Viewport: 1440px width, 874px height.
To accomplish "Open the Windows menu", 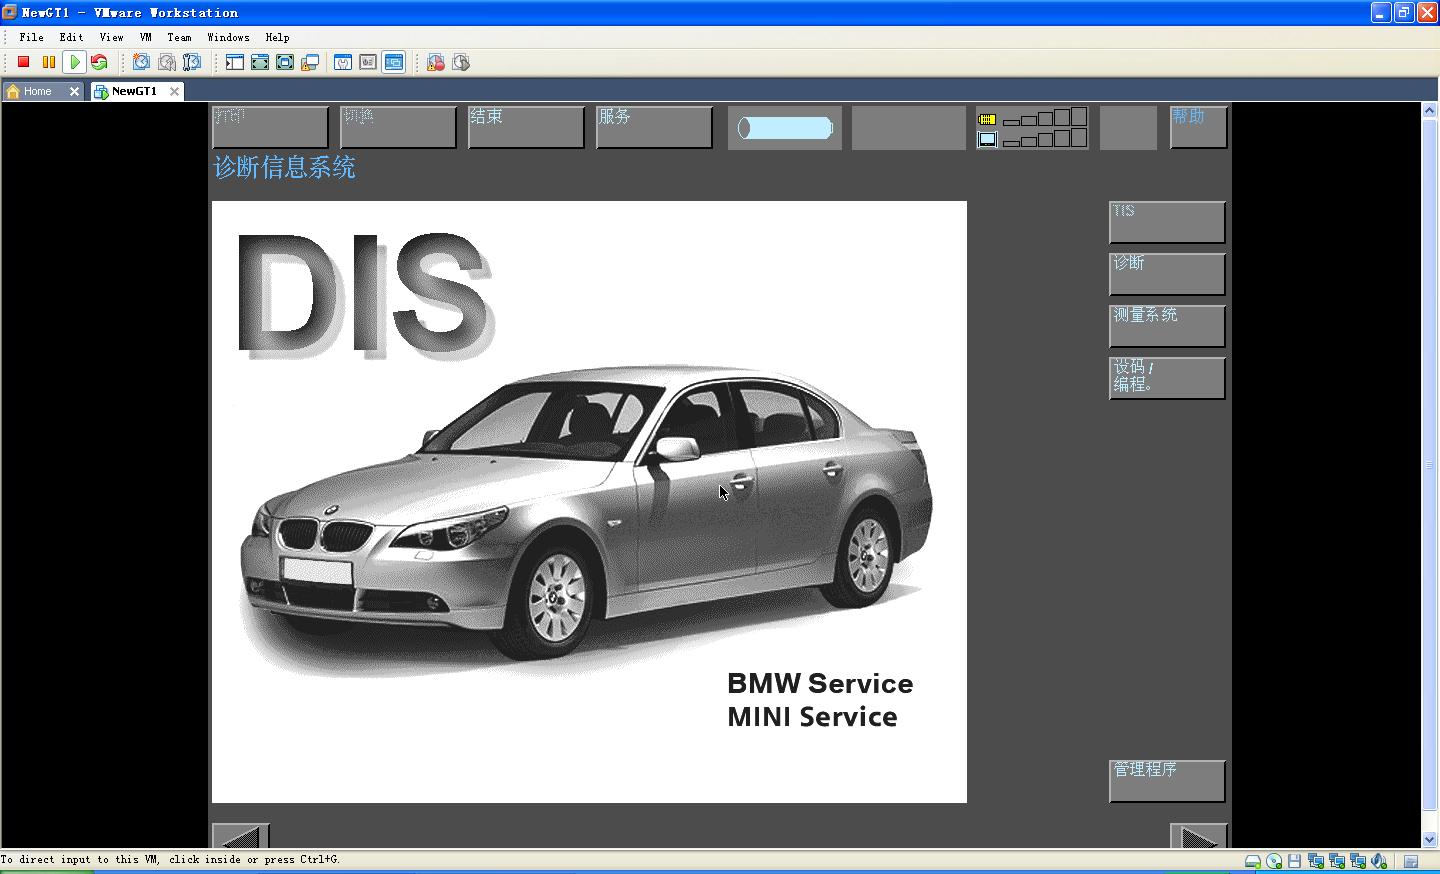I will pos(228,37).
